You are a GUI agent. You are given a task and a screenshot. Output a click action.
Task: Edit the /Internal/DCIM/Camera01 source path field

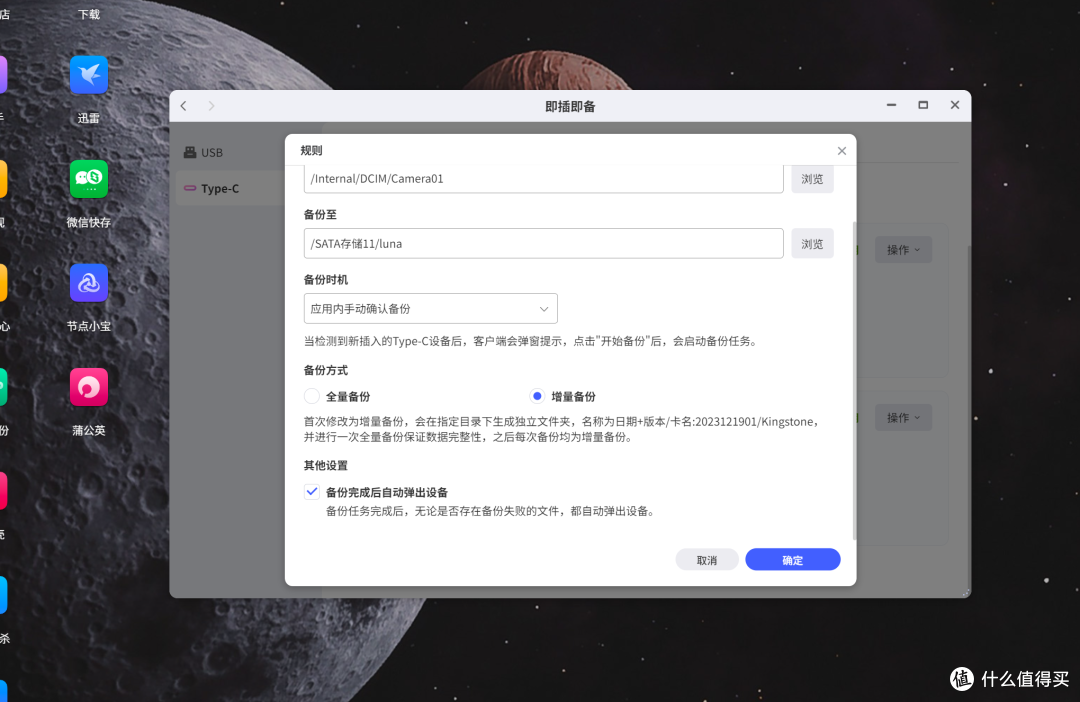(x=543, y=178)
